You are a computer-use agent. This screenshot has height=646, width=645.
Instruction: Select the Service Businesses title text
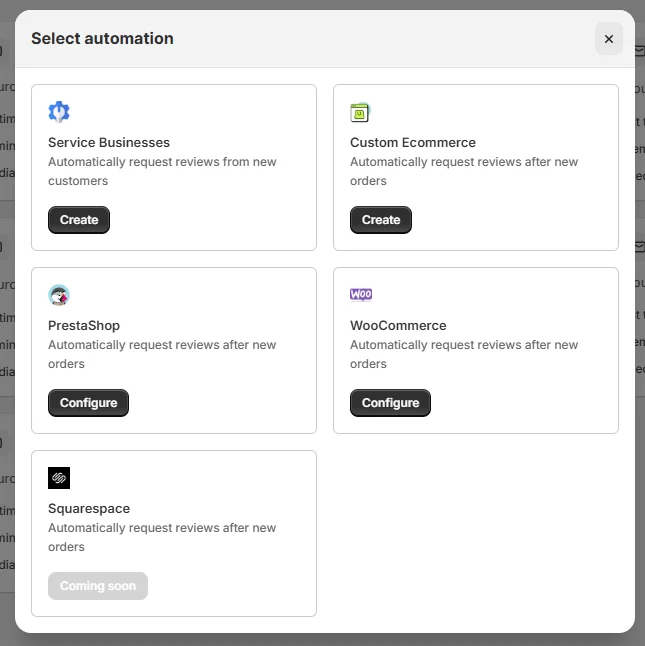[109, 143]
